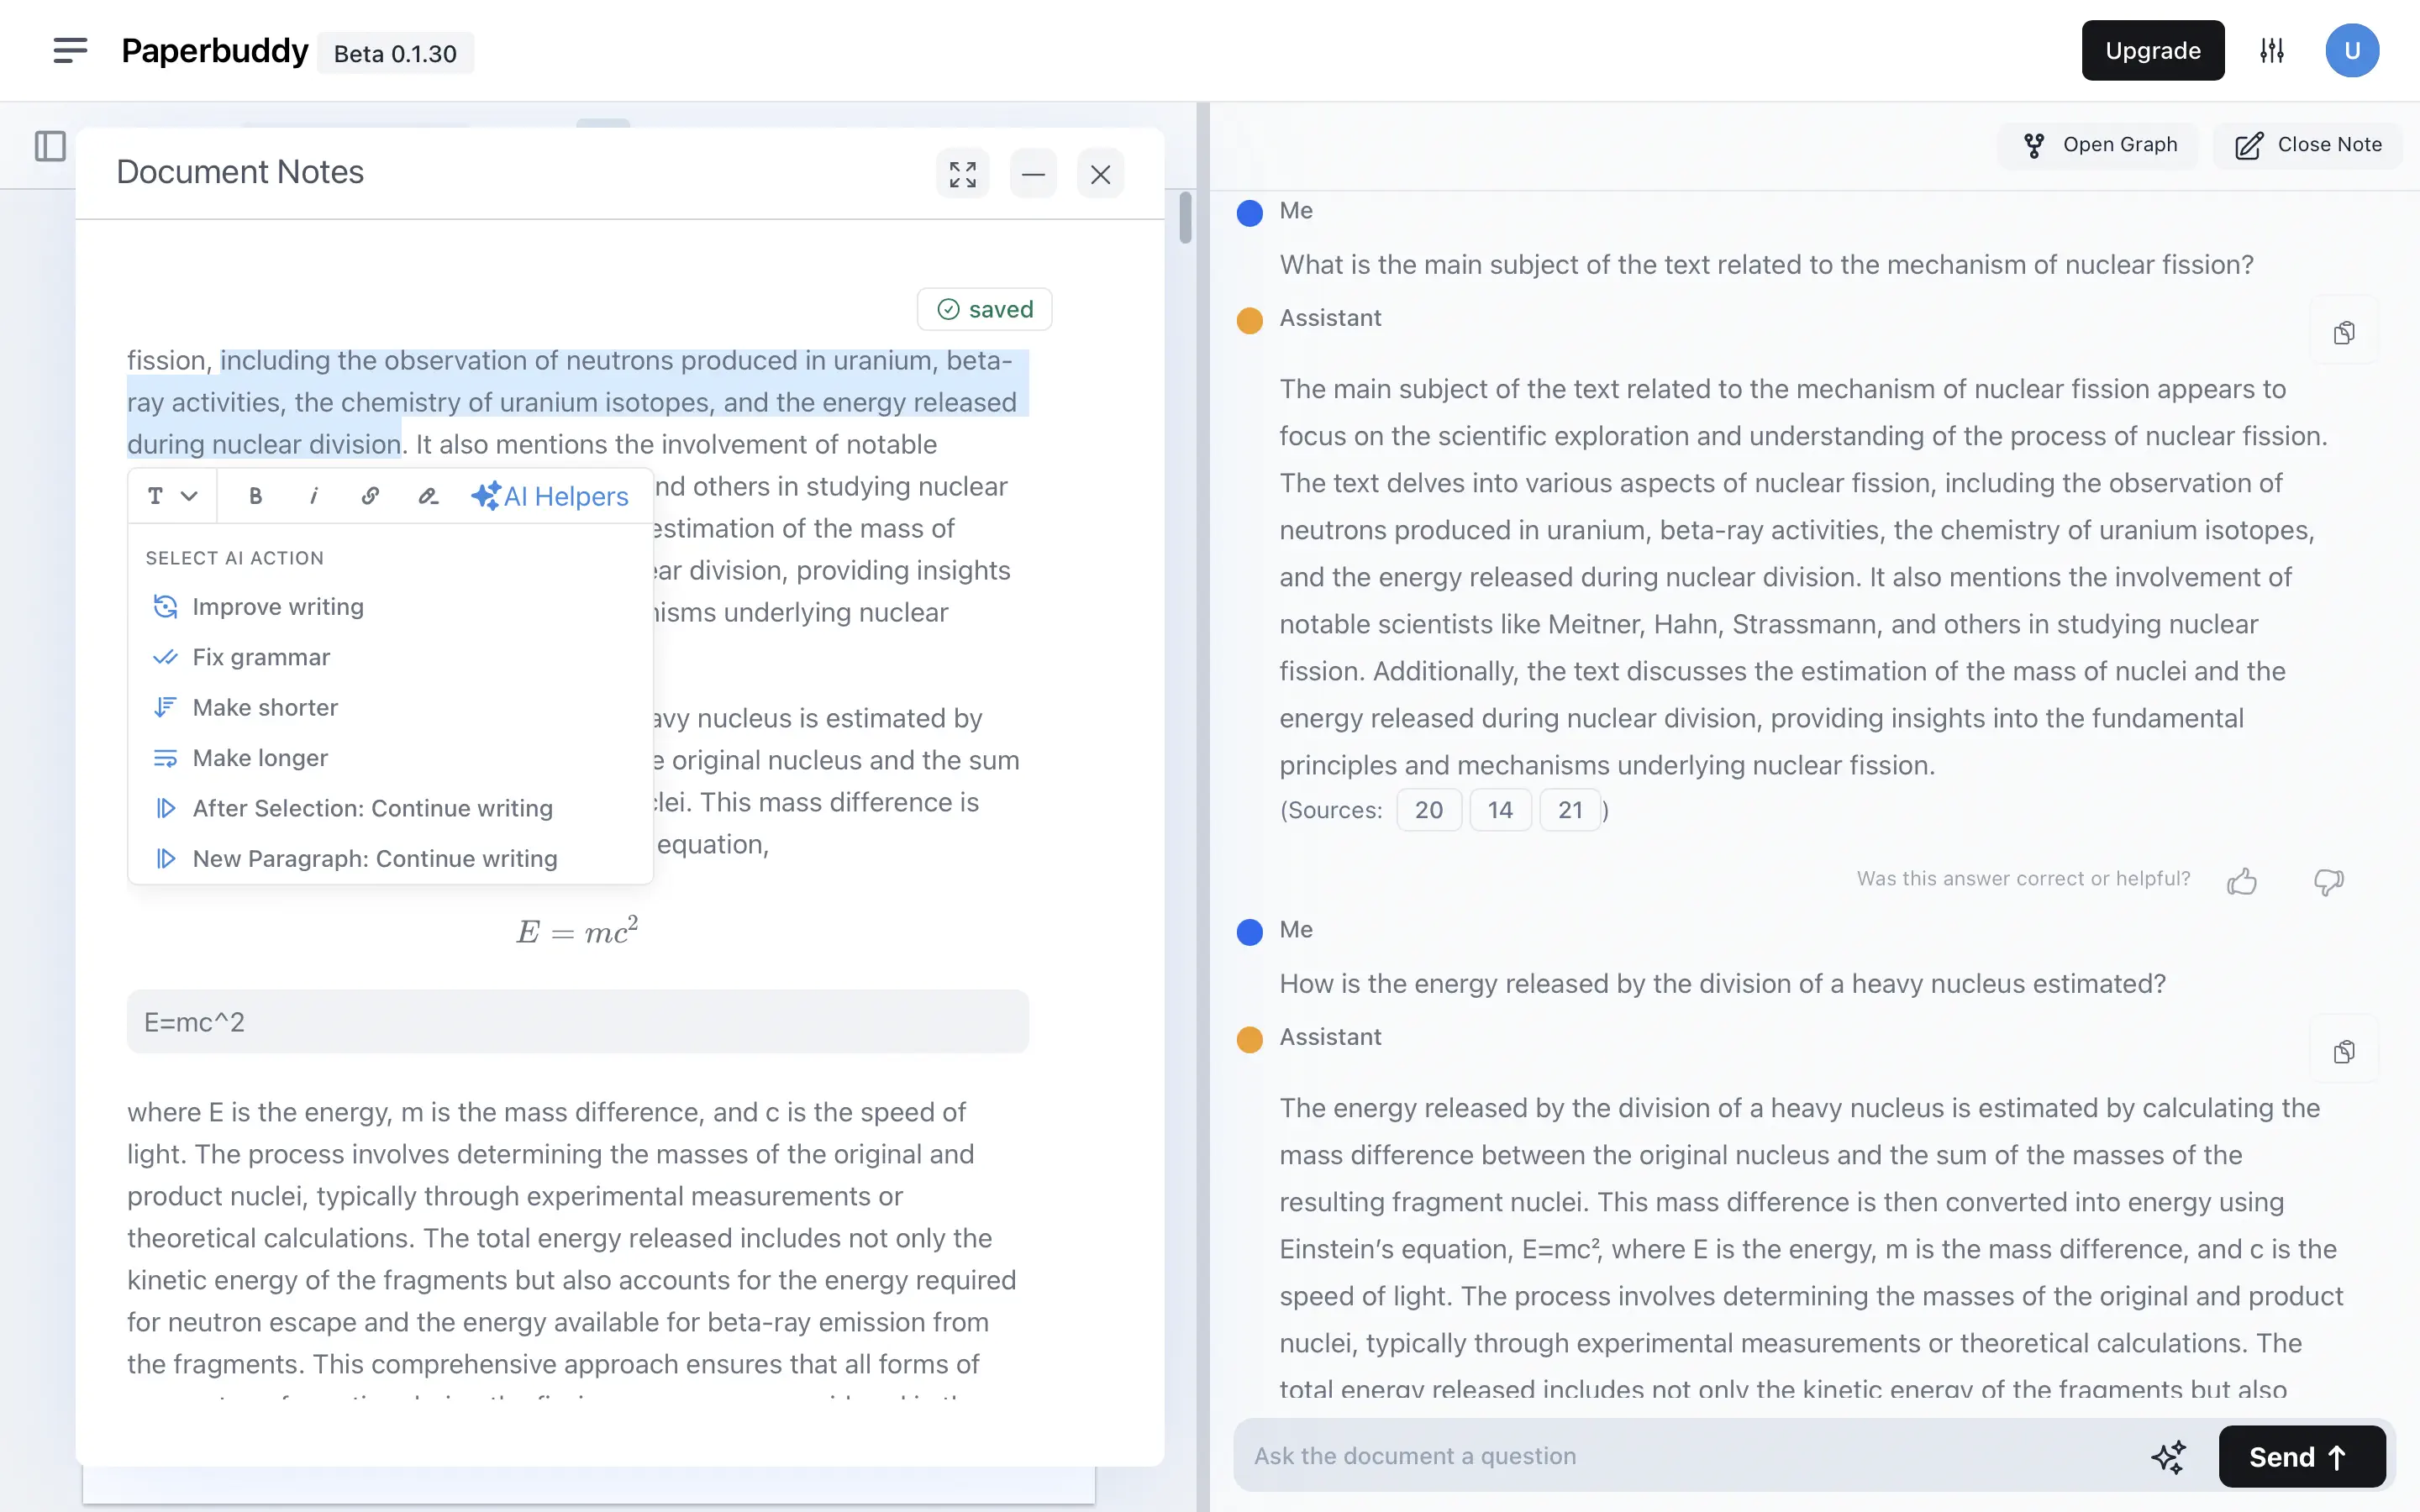Open the AI Helpers menu
Screen dimensions: 2420x1512
[549, 496]
